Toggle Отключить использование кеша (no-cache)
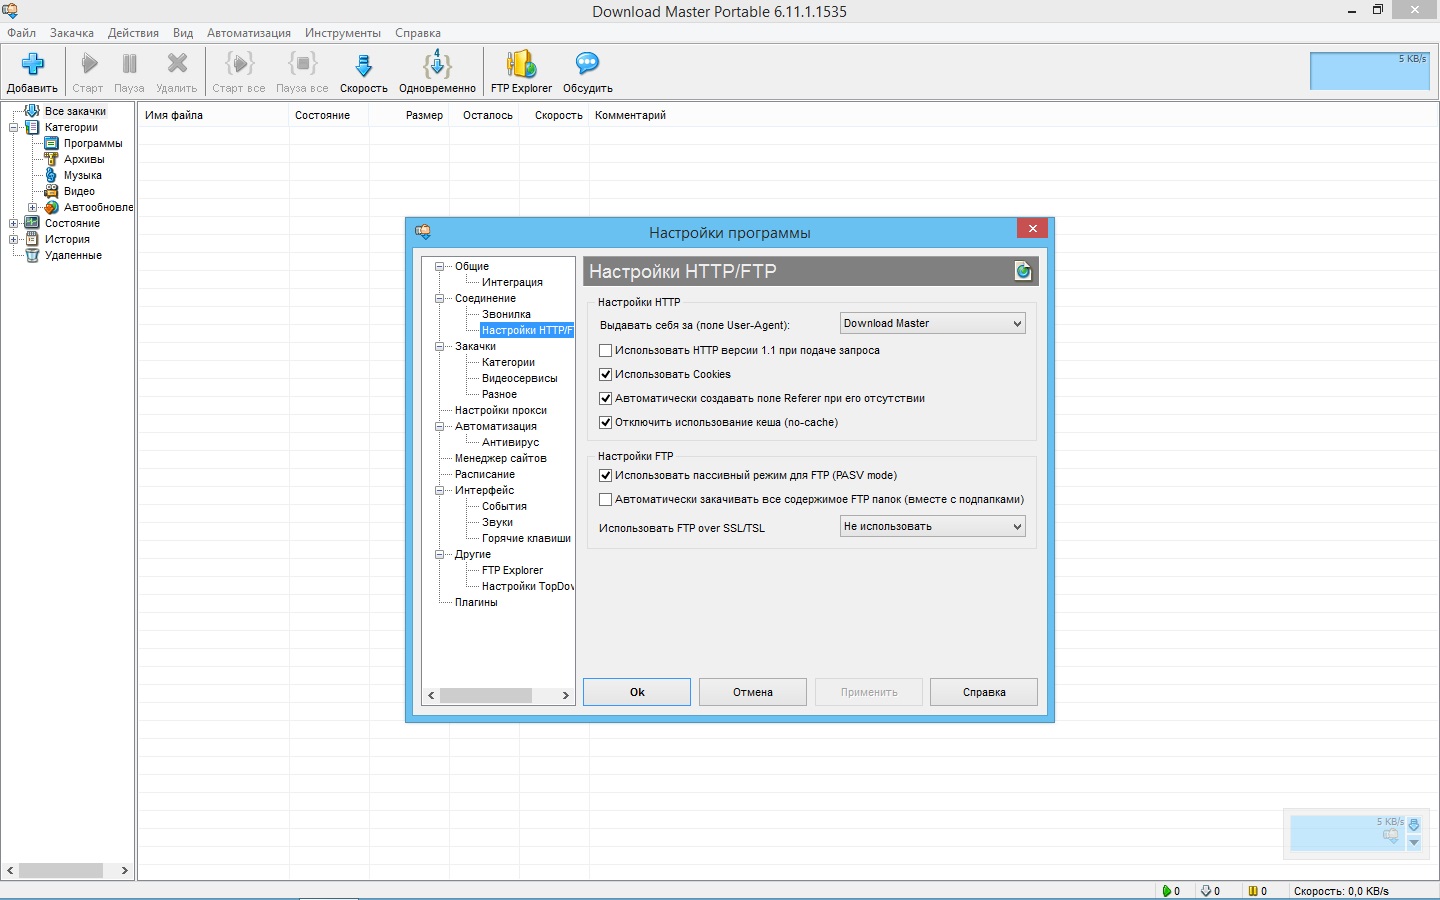Screen dimensions: 1440x900 pos(605,423)
